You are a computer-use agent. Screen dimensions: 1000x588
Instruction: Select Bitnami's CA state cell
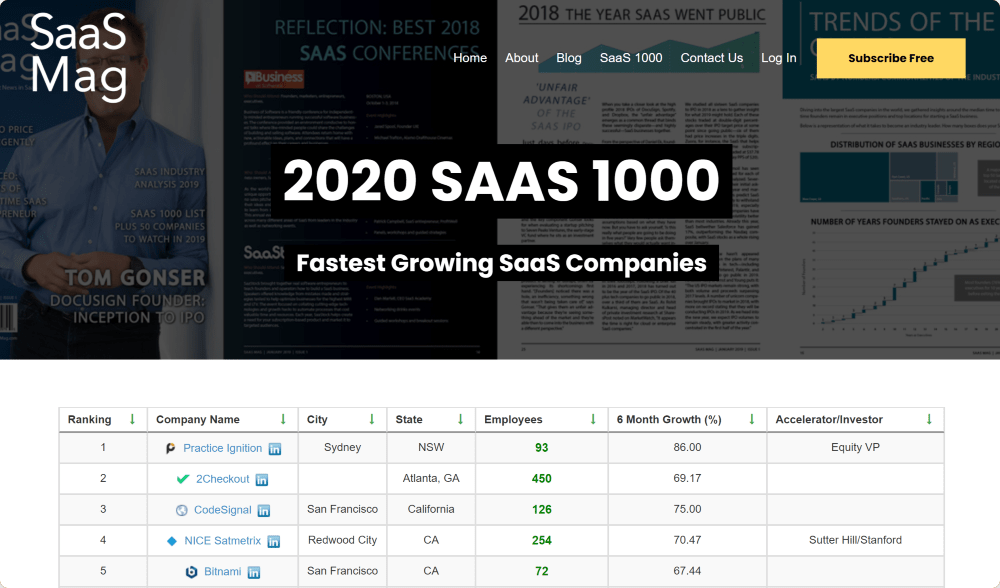coord(431,571)
